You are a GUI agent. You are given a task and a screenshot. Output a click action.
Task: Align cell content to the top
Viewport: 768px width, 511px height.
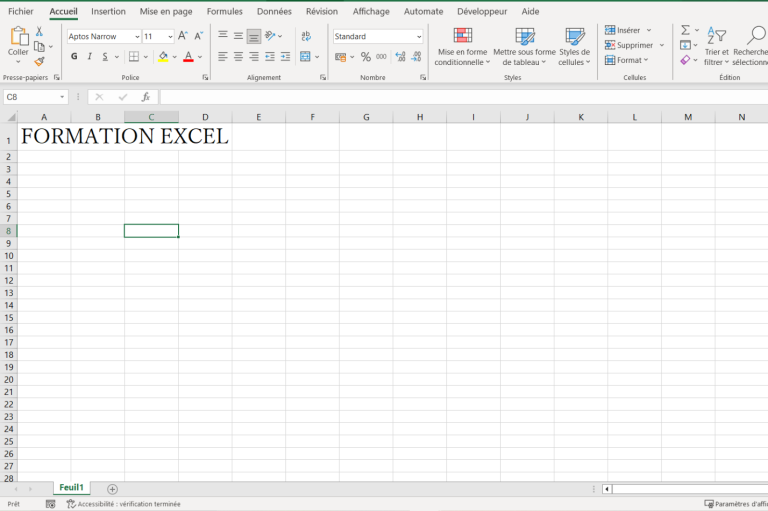(223, 35)
